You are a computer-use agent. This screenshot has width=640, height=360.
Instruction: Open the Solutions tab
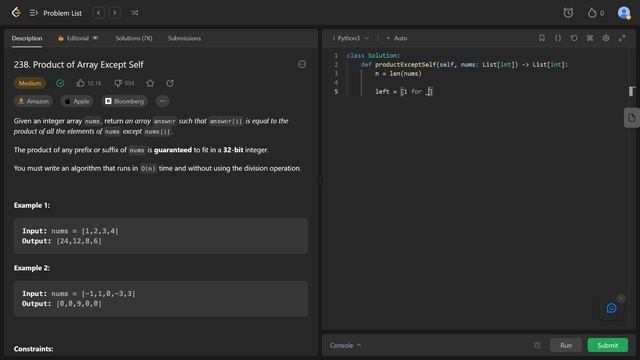pos(133,38)
